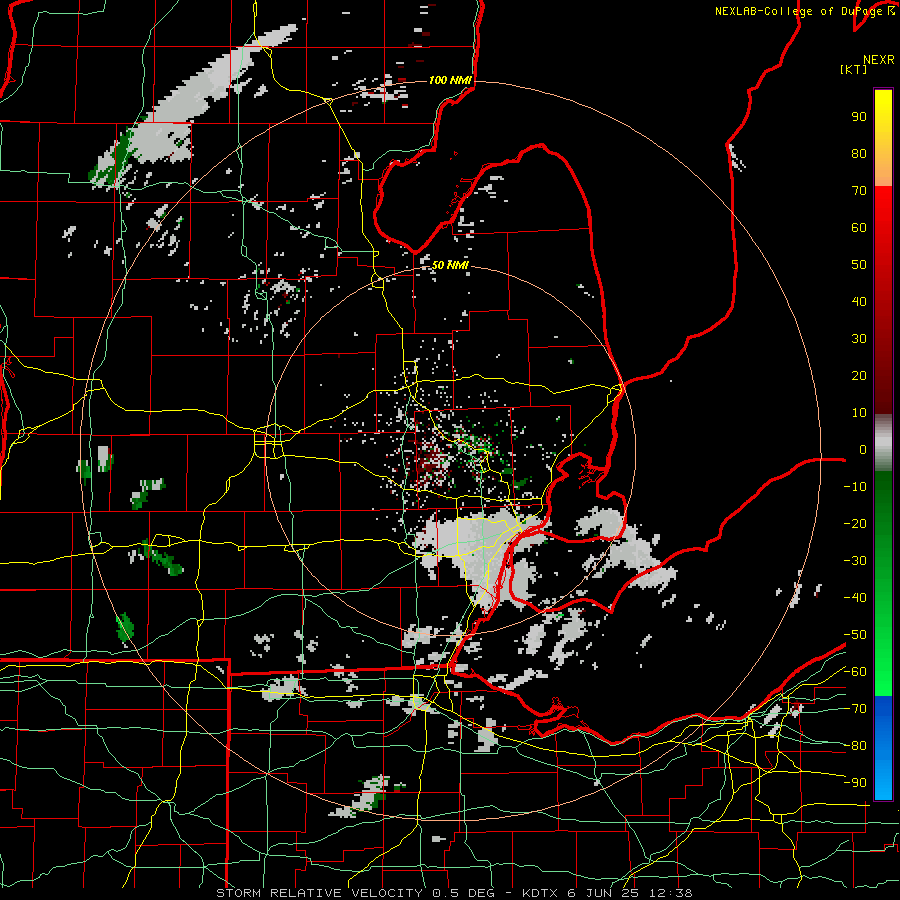
Task: Select the 0 value on the velocity scale
Action: (x=863, y=449)
